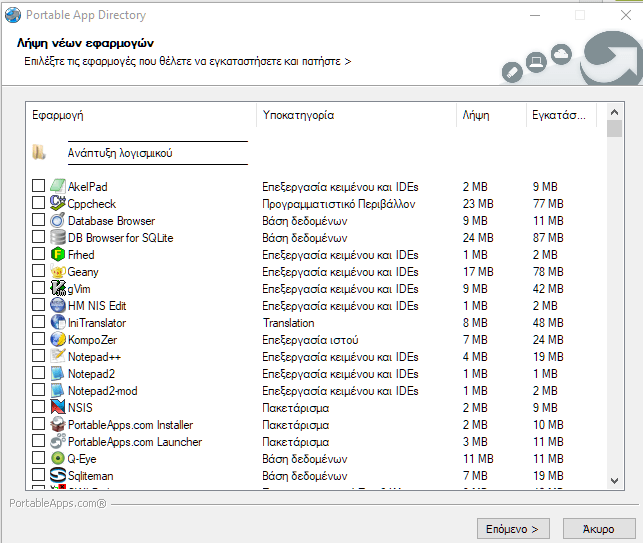The width and height of the screenshot is (643, 543).
Task: Check the KompoZer checkbox
Action: pos(39,339)
